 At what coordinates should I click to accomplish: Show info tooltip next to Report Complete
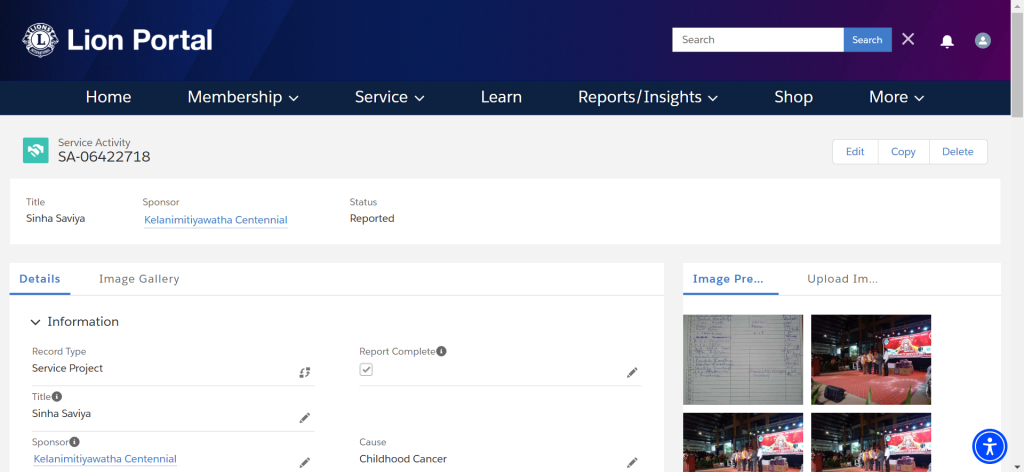click(x=441, y=351)
